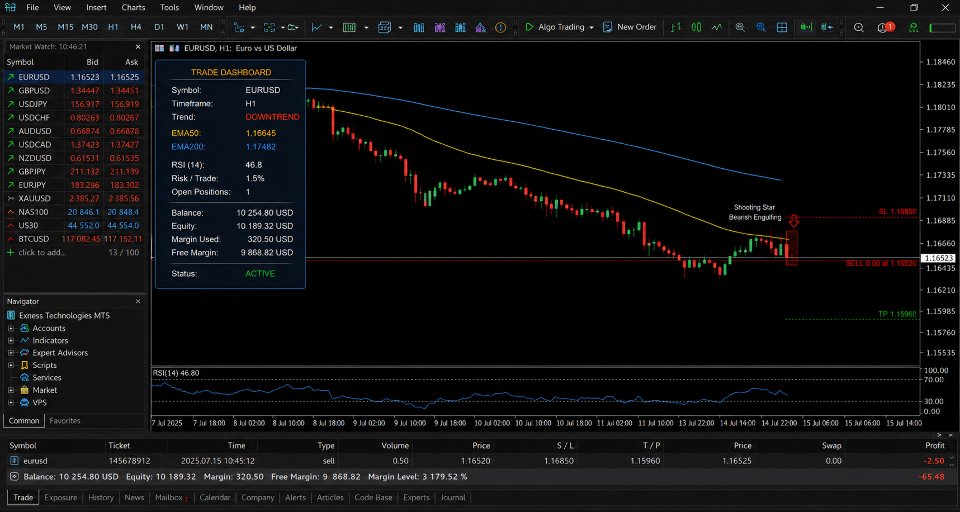Click 'click to add...' symbol field

click(42, 252)
